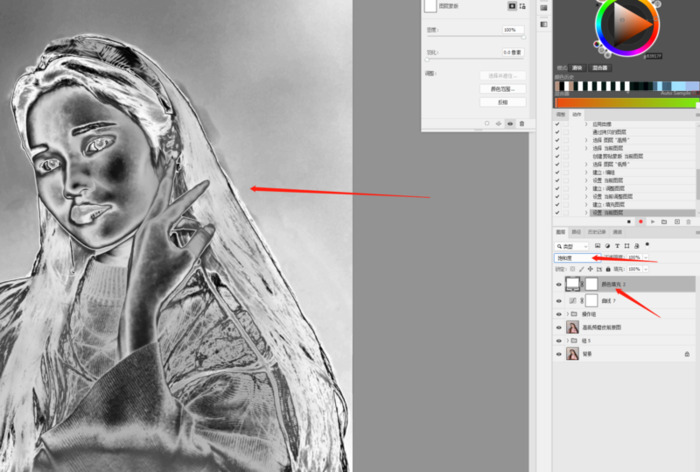Open the layer filter type dropdown
This screenshot has width=700, height=472.
click(572, 244)
